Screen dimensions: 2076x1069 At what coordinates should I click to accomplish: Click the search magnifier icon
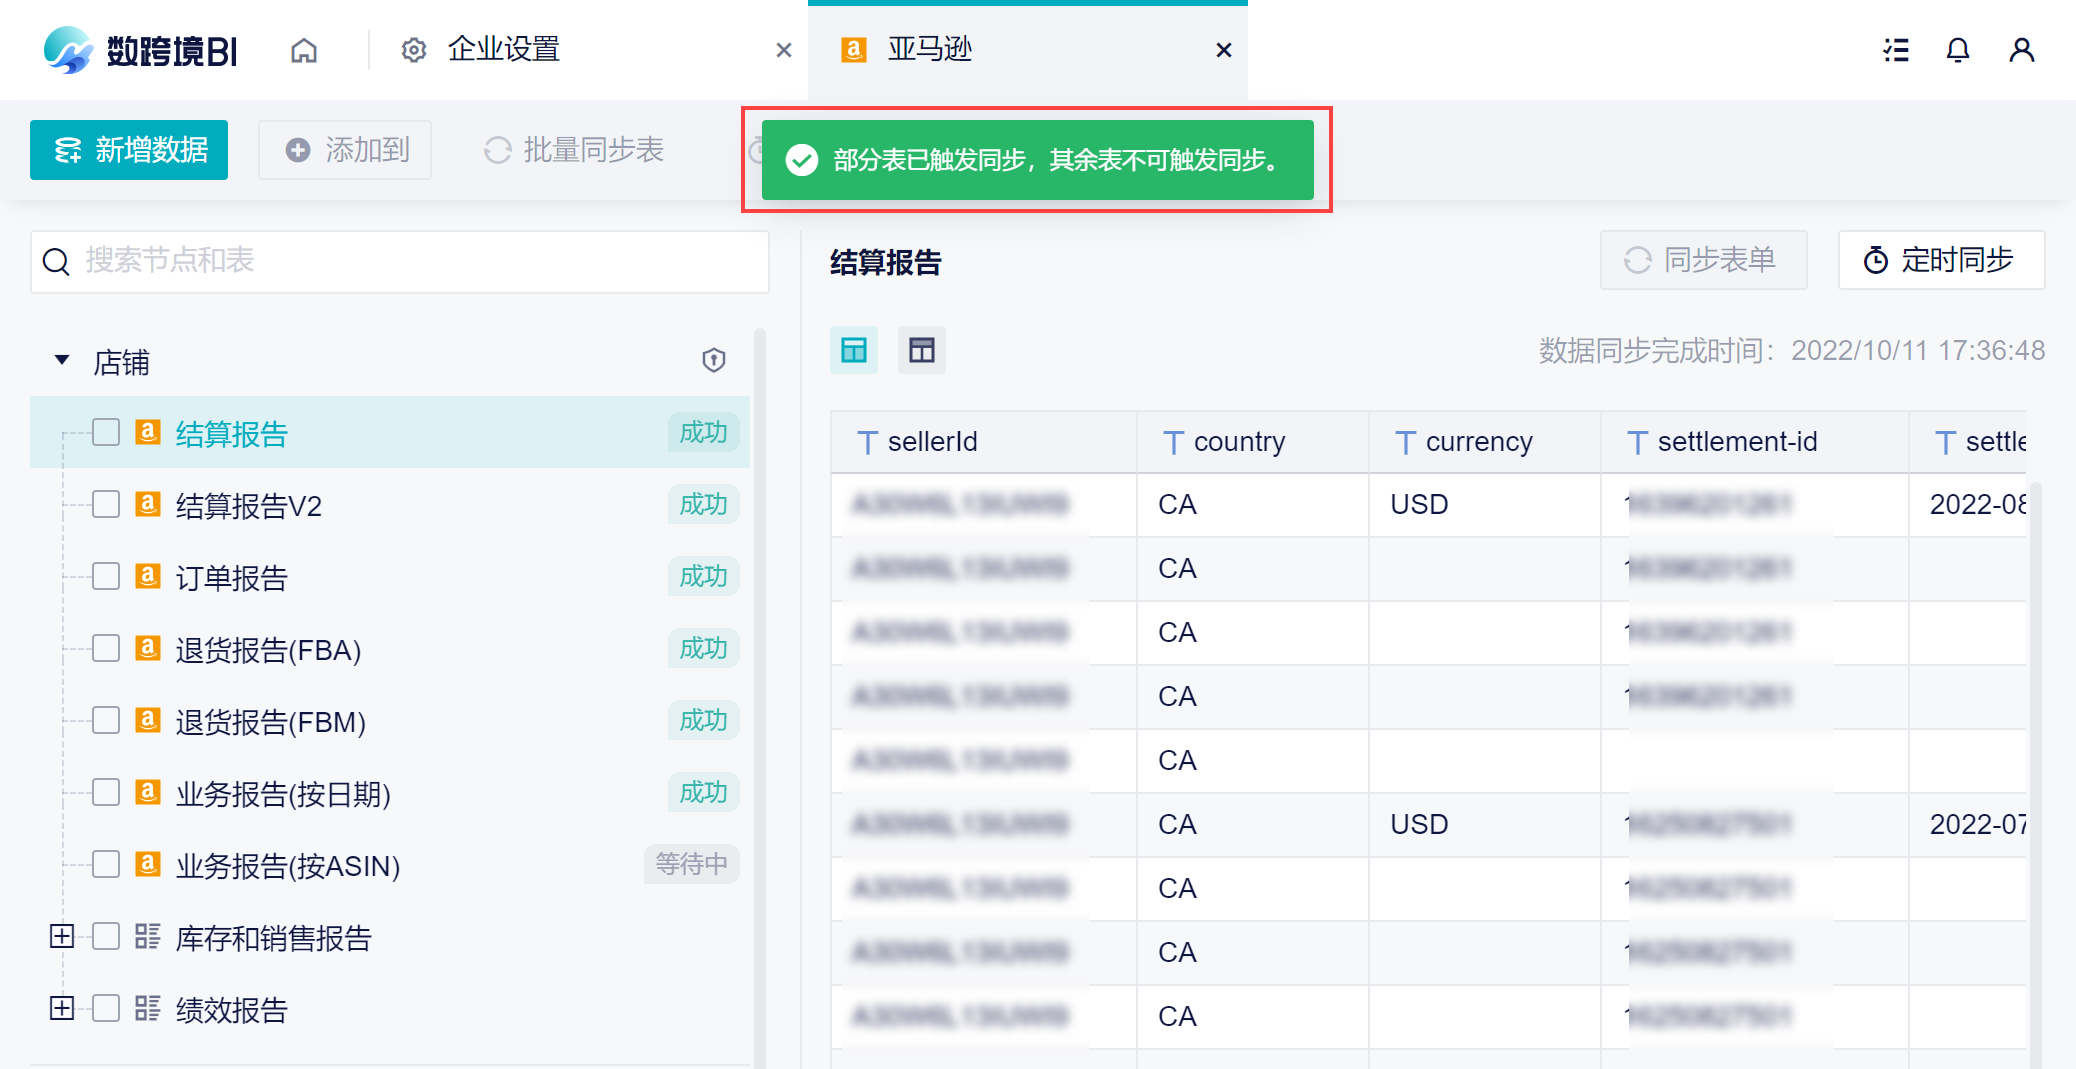pos(56,262)
